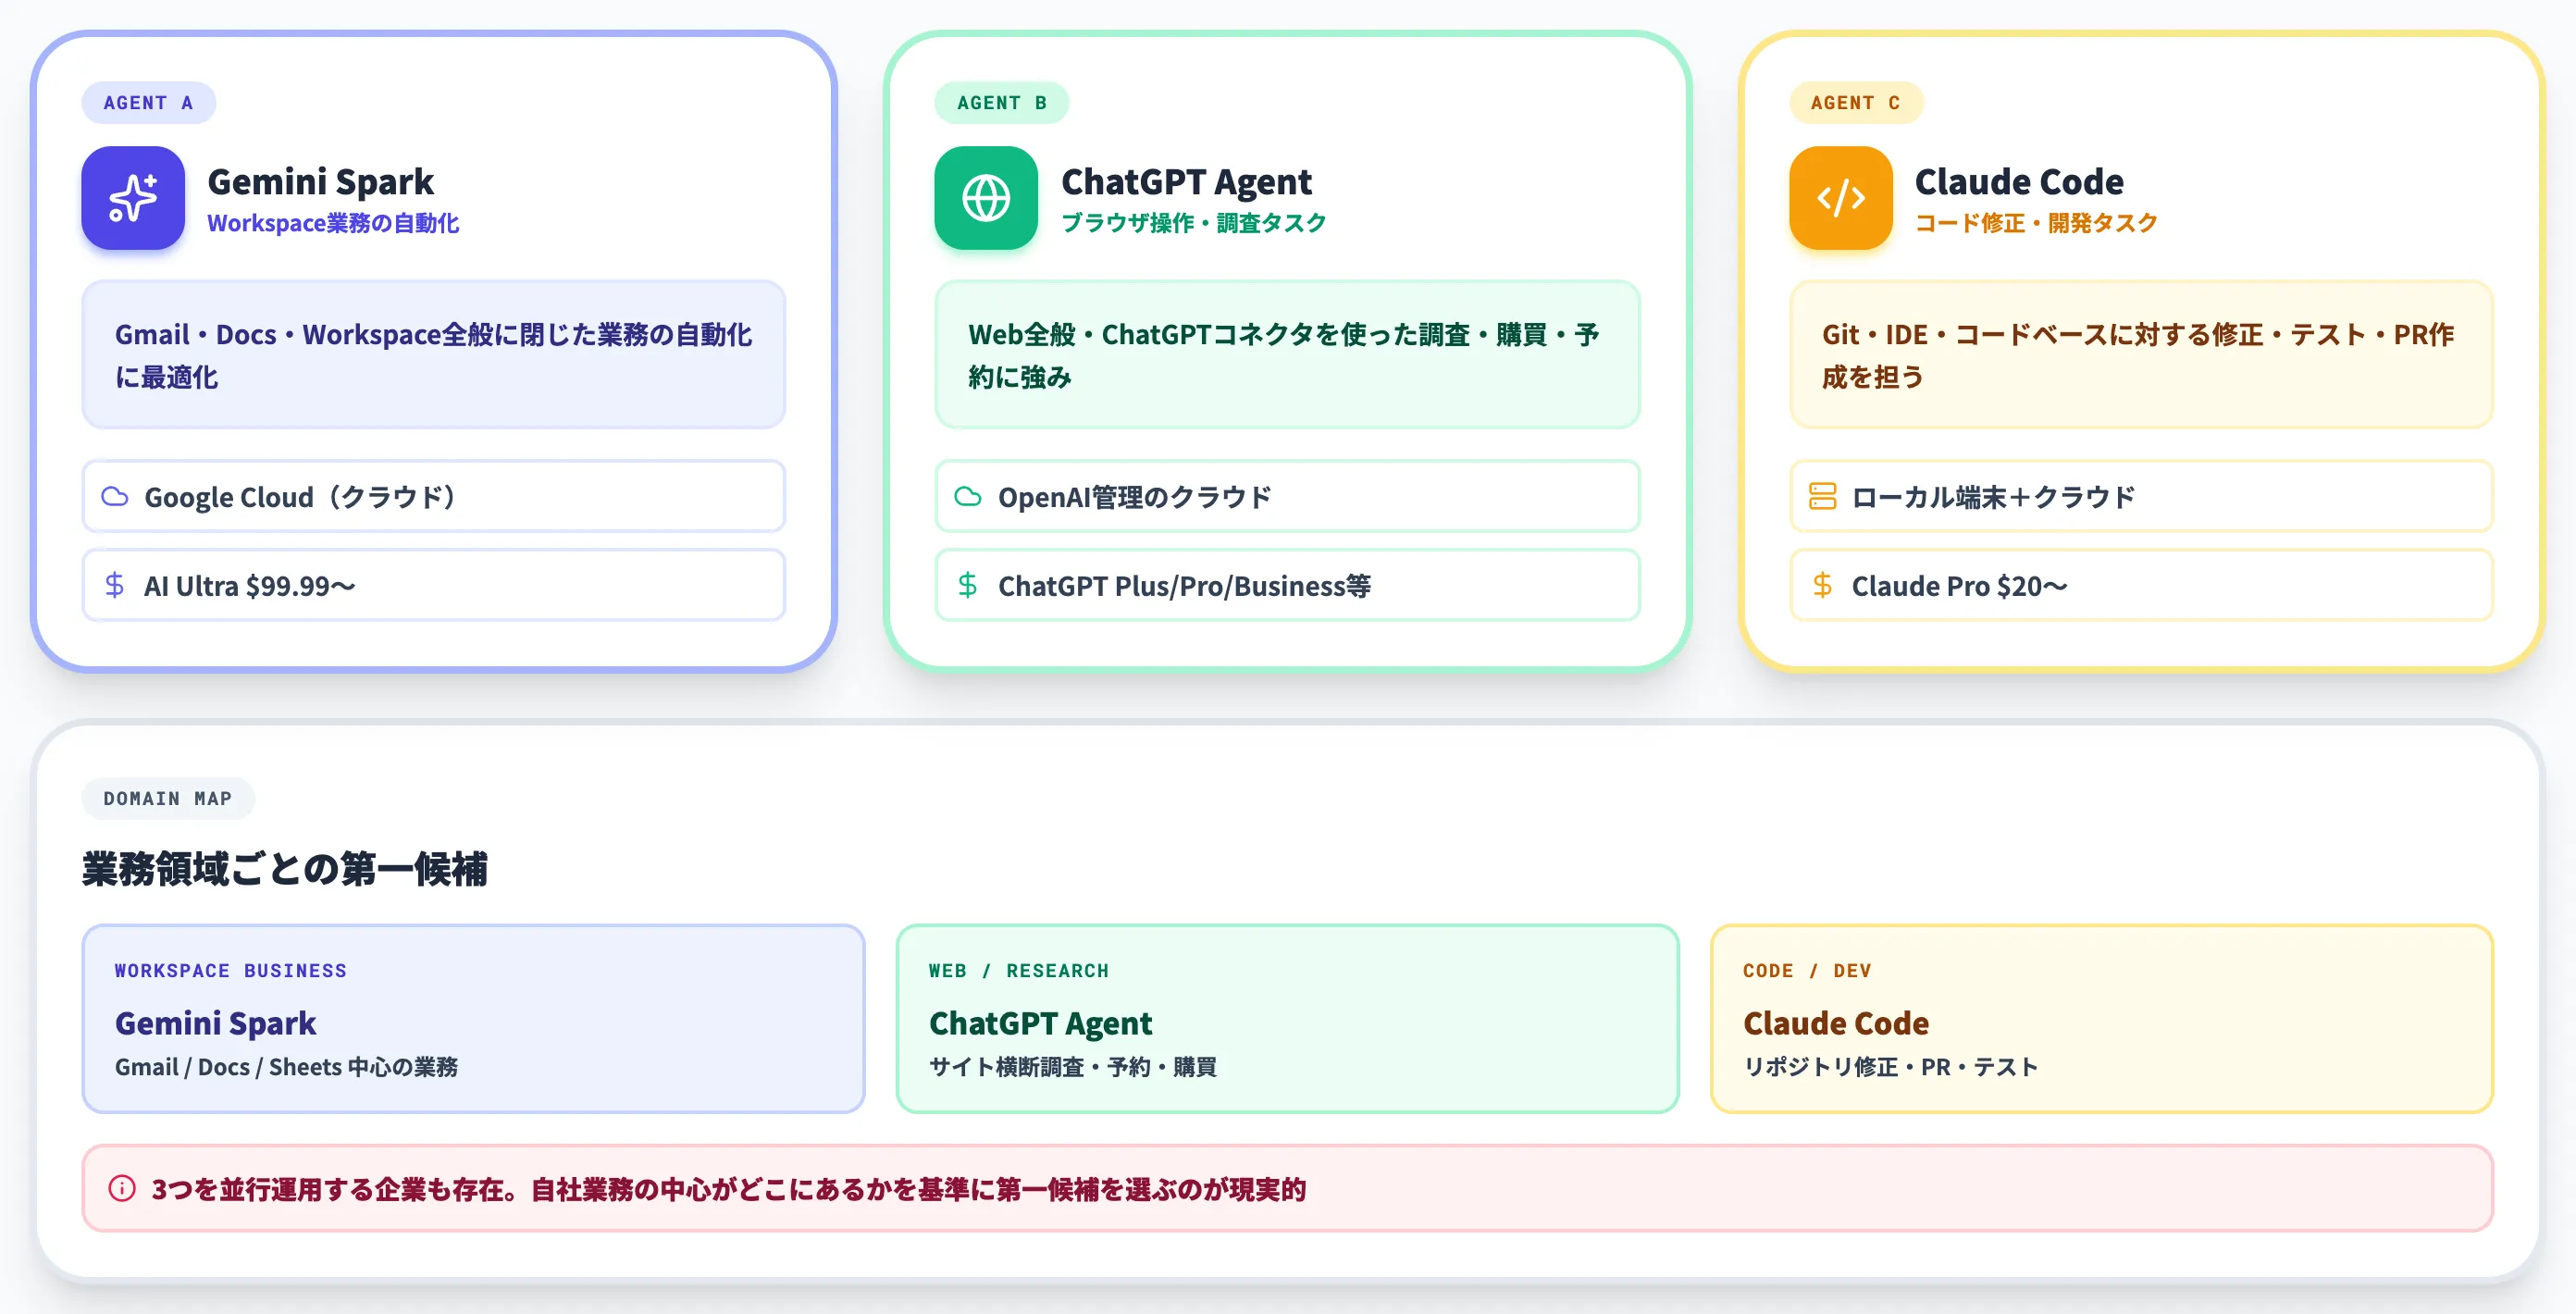The height and width of the screenshot is (1314, 2576).
Task: Click the text リポジトリ修正・PR・テスト
Action: pos(1890,1067)
